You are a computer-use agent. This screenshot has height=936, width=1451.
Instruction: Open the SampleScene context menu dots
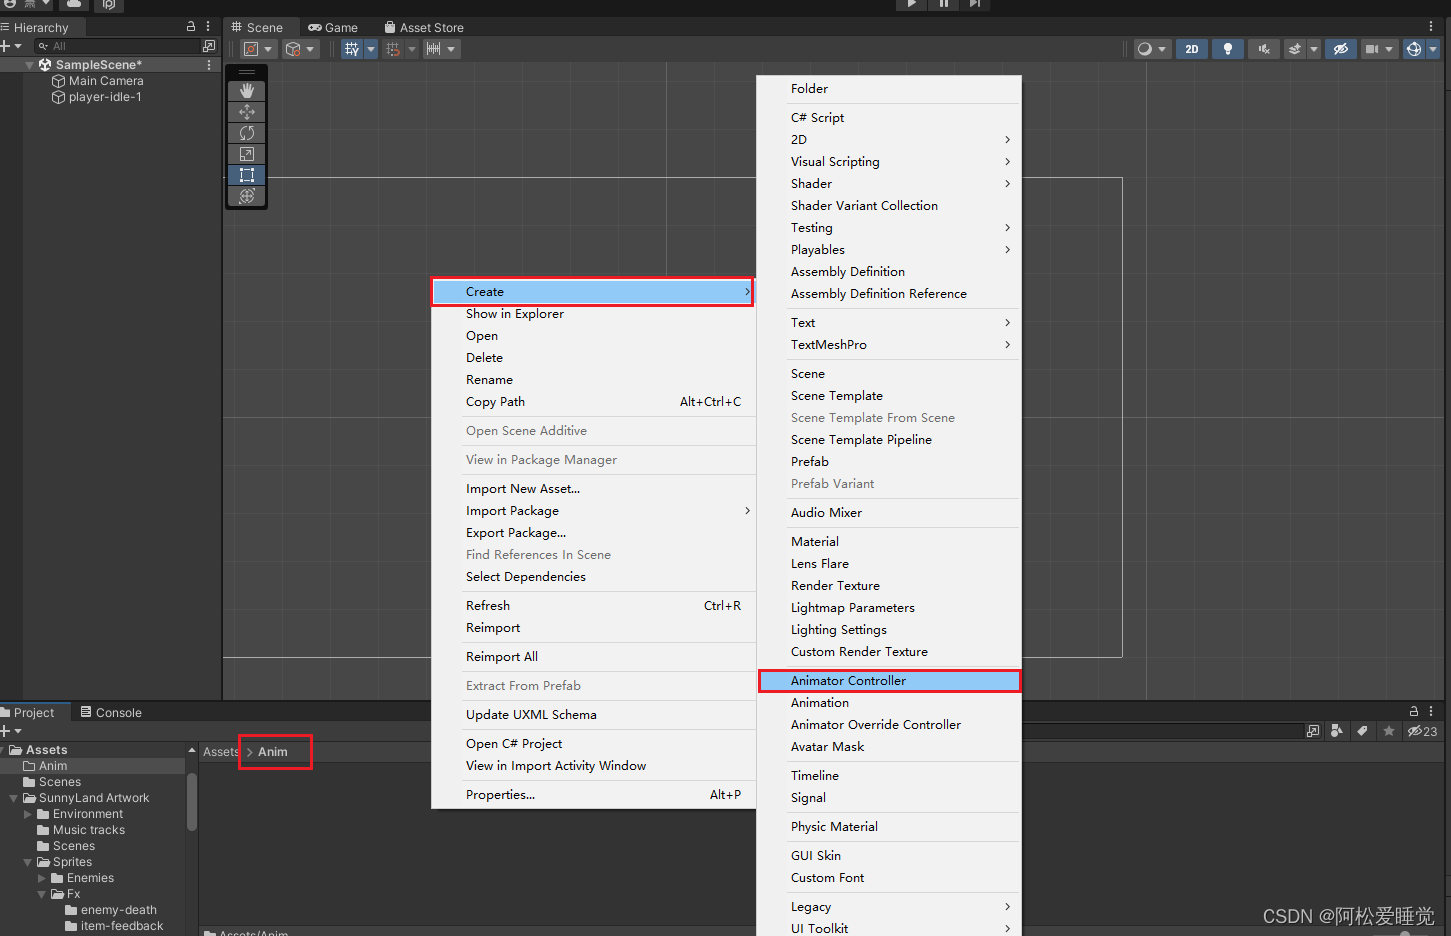click(209, 65)
